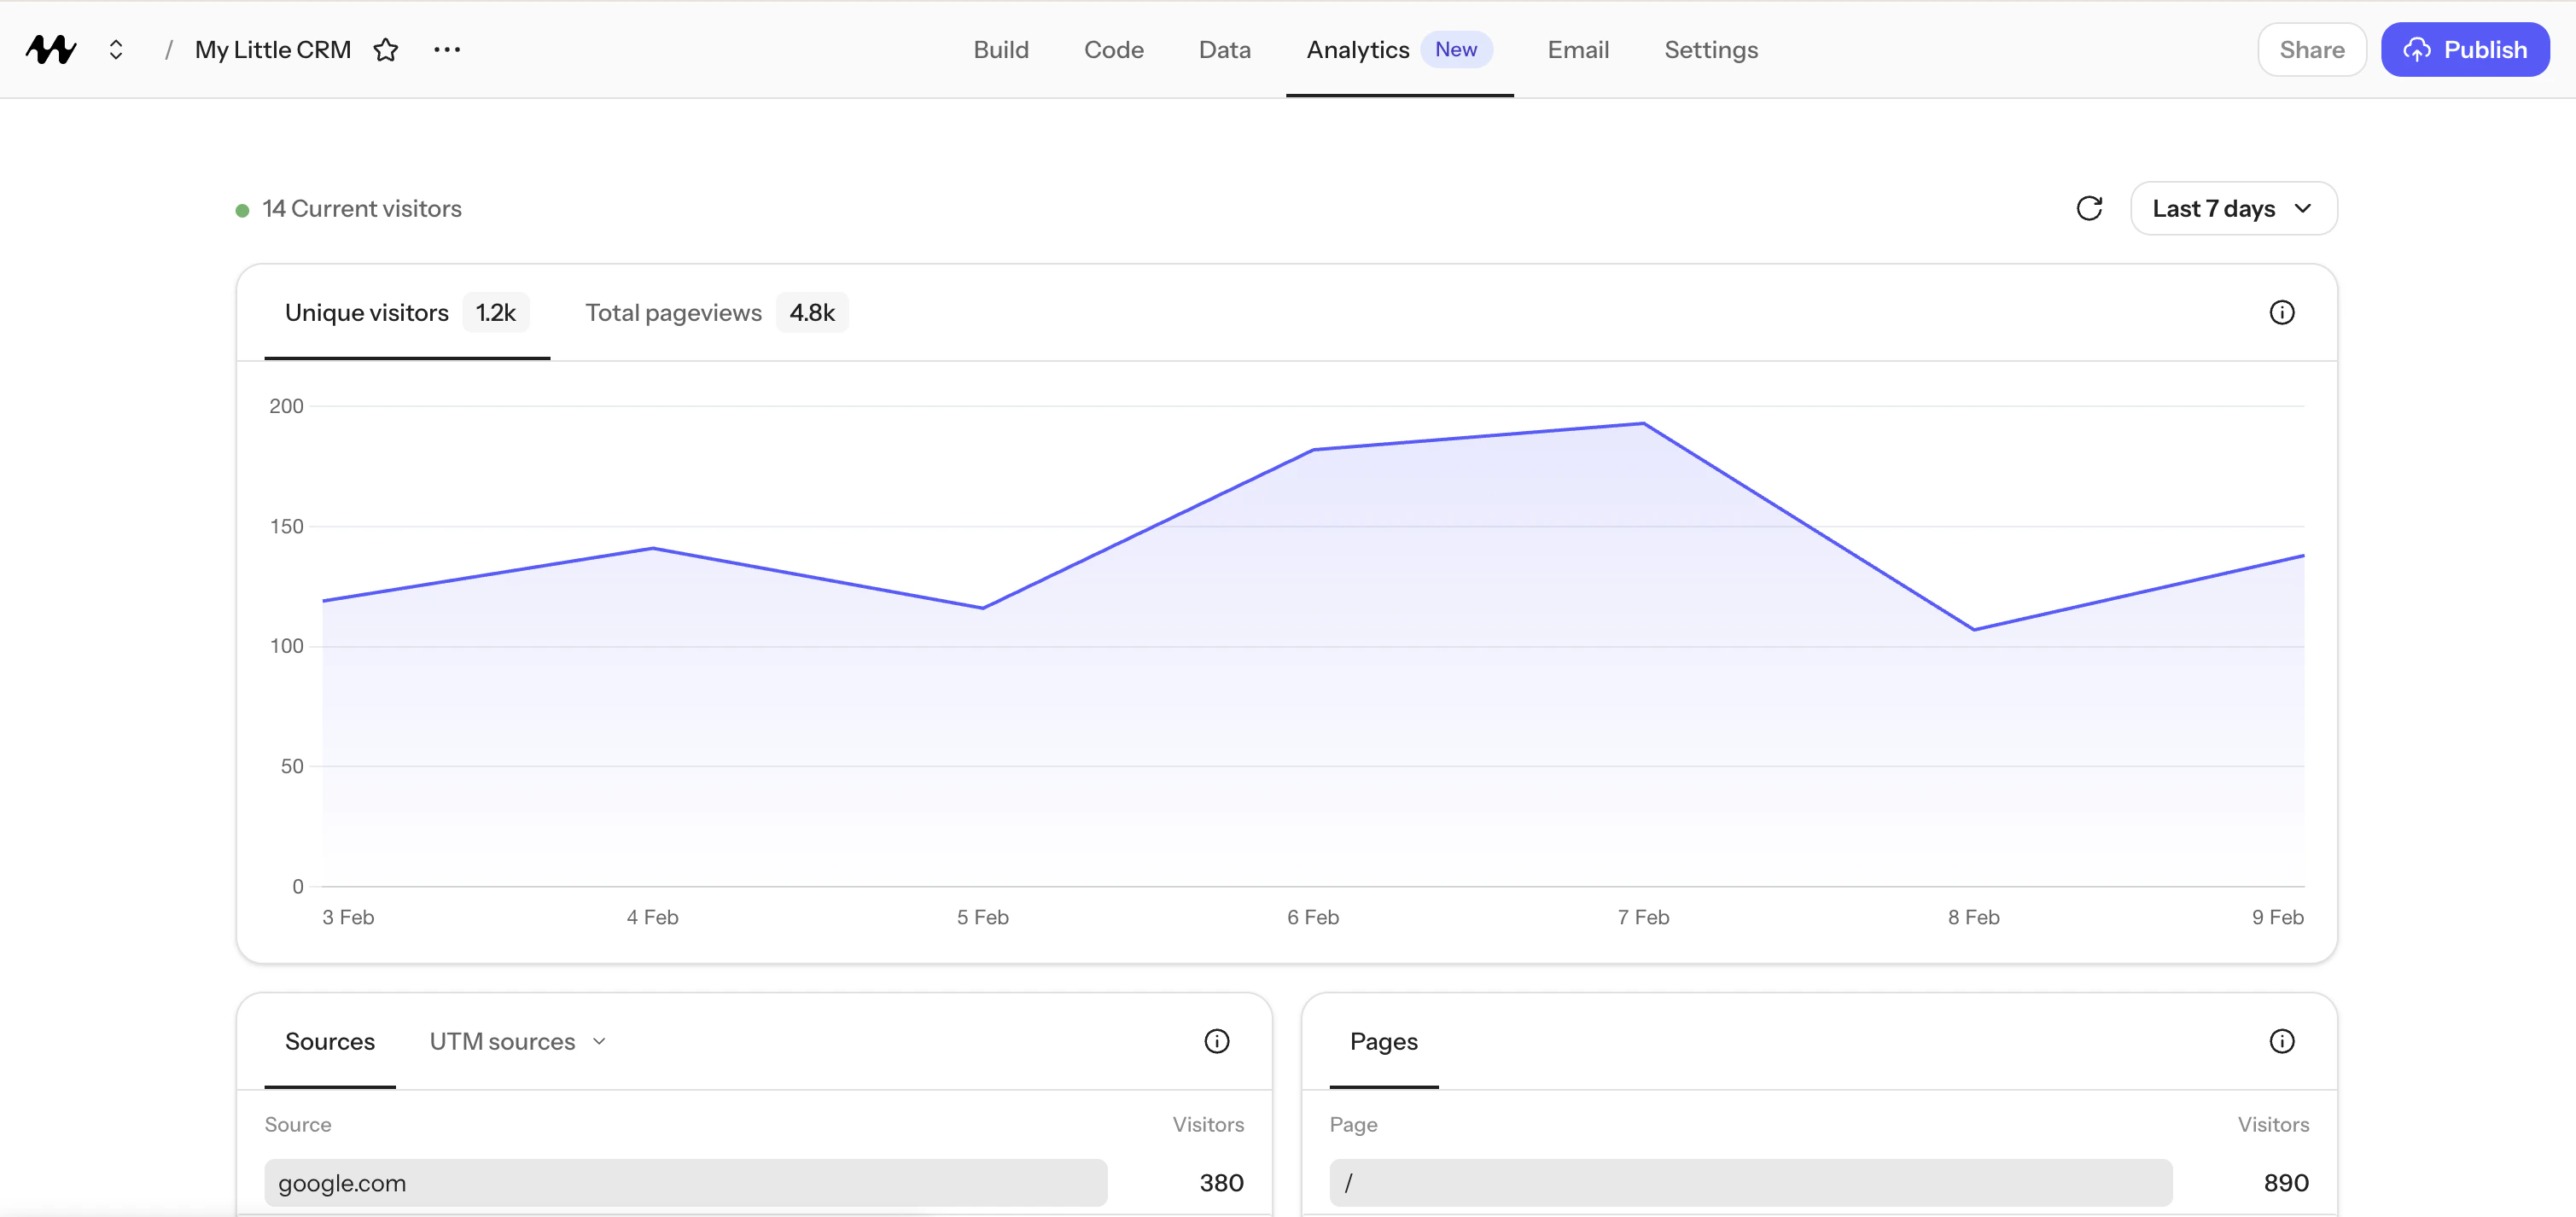The height and width of the screenshot is (1217, 2576).
Task: Select the Pages tab
Action: [x=1383, y=1041]
